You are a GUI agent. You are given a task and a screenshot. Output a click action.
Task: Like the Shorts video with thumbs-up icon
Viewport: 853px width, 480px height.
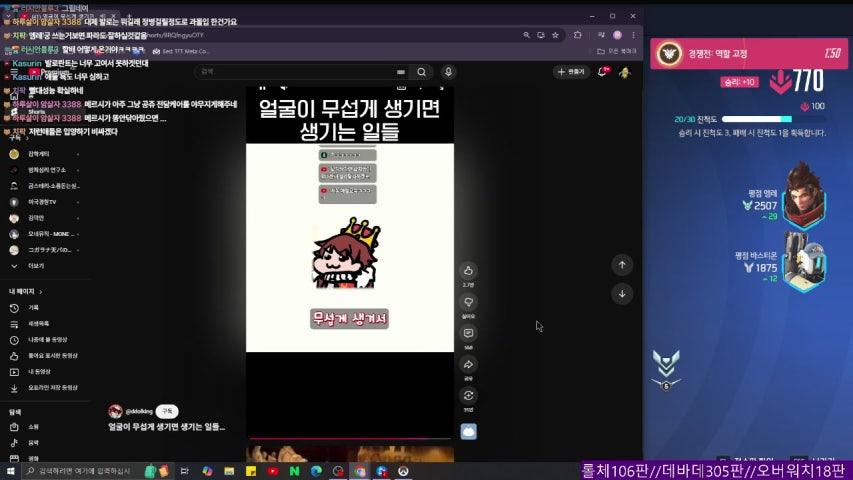[x=468, y=271]
